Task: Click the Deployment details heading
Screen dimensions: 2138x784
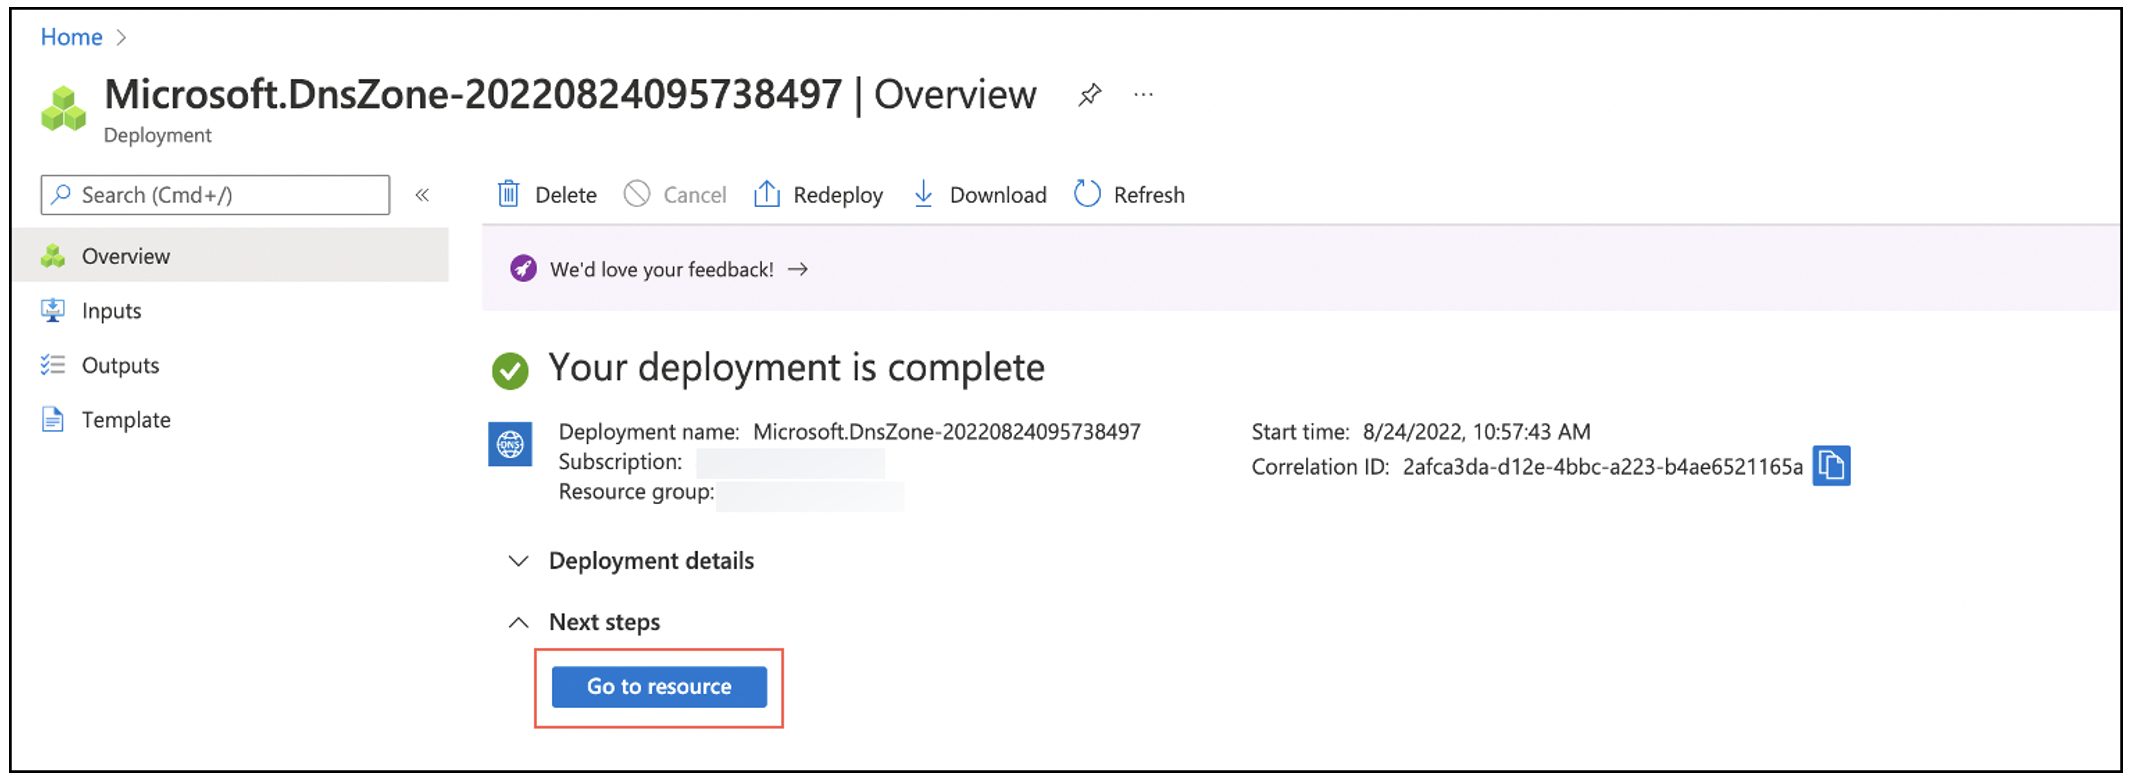Action: click(x=651, y=561)
